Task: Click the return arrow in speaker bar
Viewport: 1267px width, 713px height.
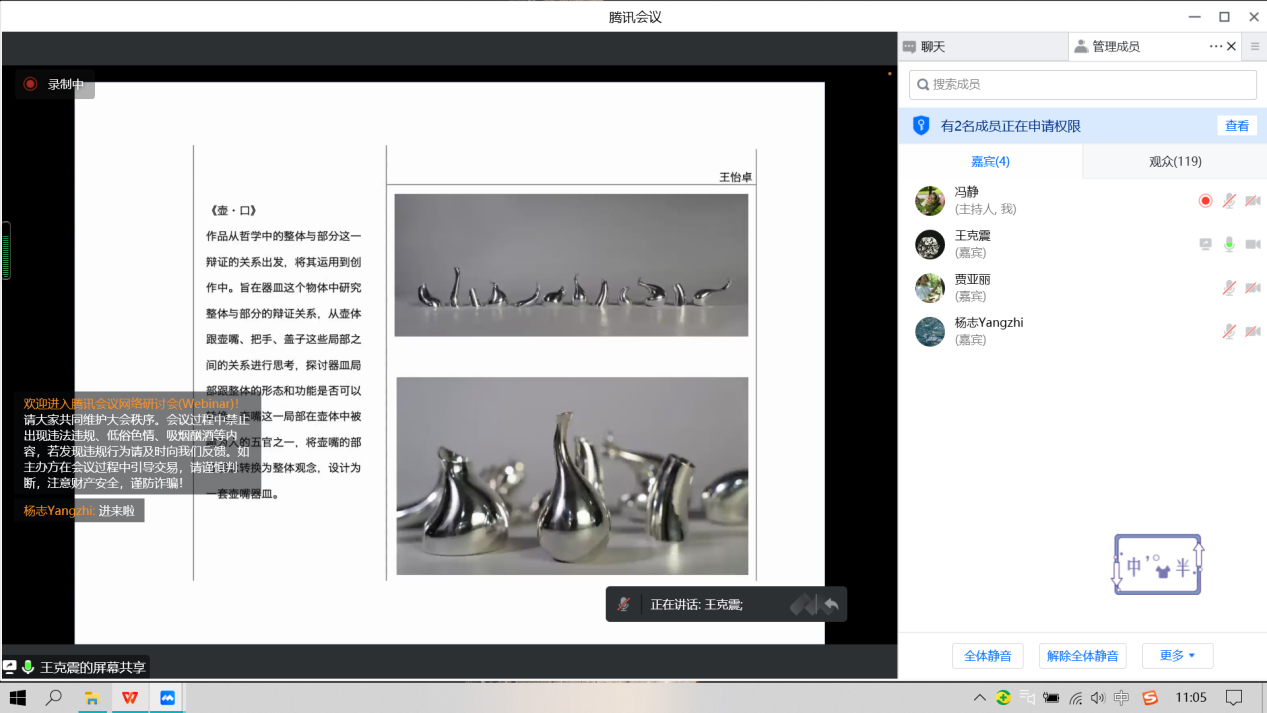Action: (x=831, y=604)
